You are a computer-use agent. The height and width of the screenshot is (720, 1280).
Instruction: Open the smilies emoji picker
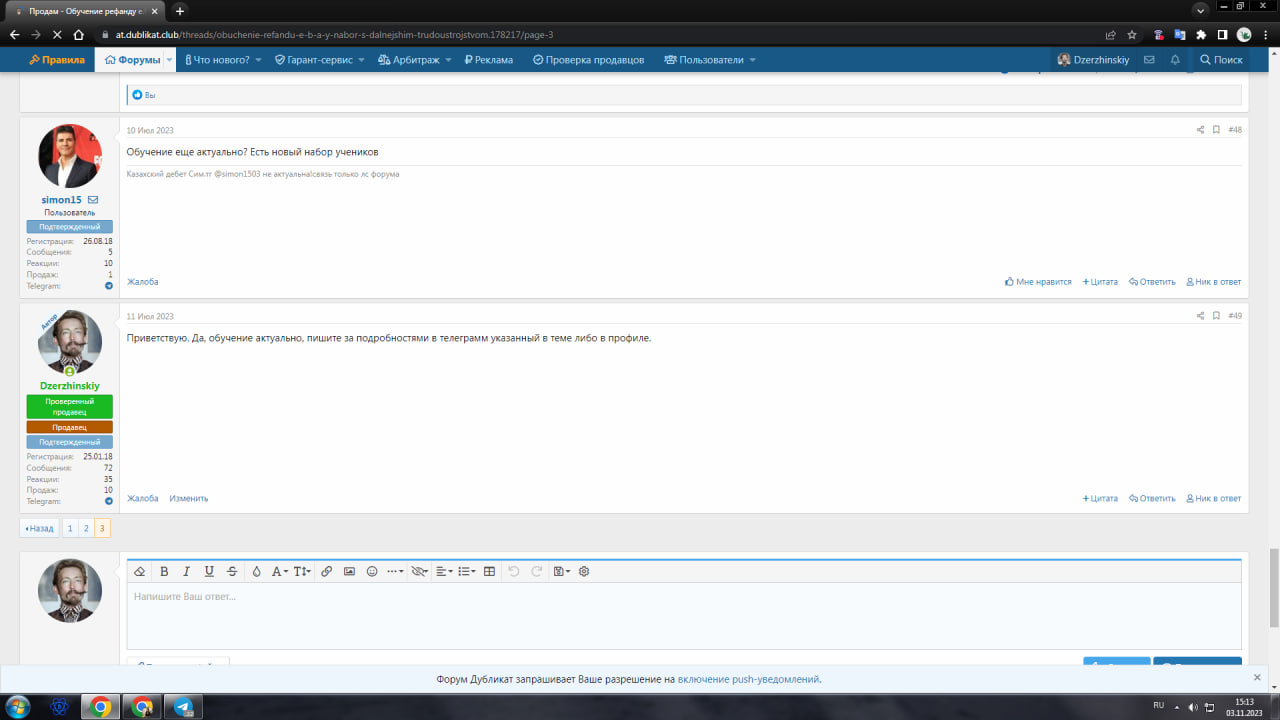(372, 571)
